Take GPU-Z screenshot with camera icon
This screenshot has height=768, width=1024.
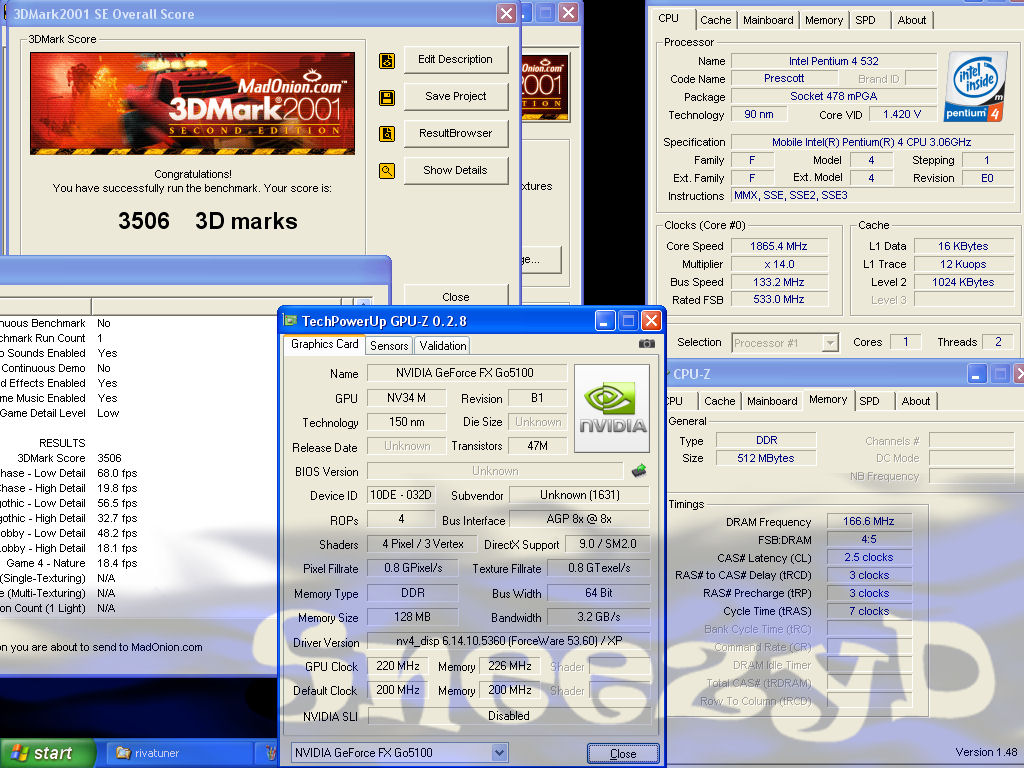pos(647,344)
